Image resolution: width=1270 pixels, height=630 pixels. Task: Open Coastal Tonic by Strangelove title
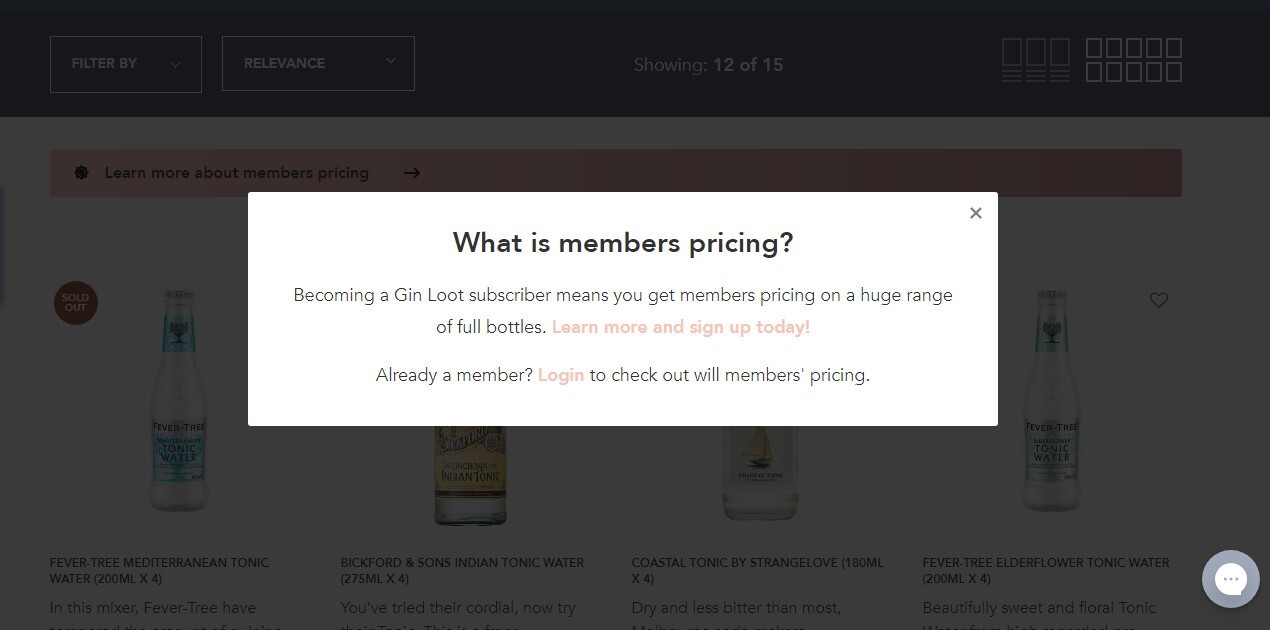[758, 570]
